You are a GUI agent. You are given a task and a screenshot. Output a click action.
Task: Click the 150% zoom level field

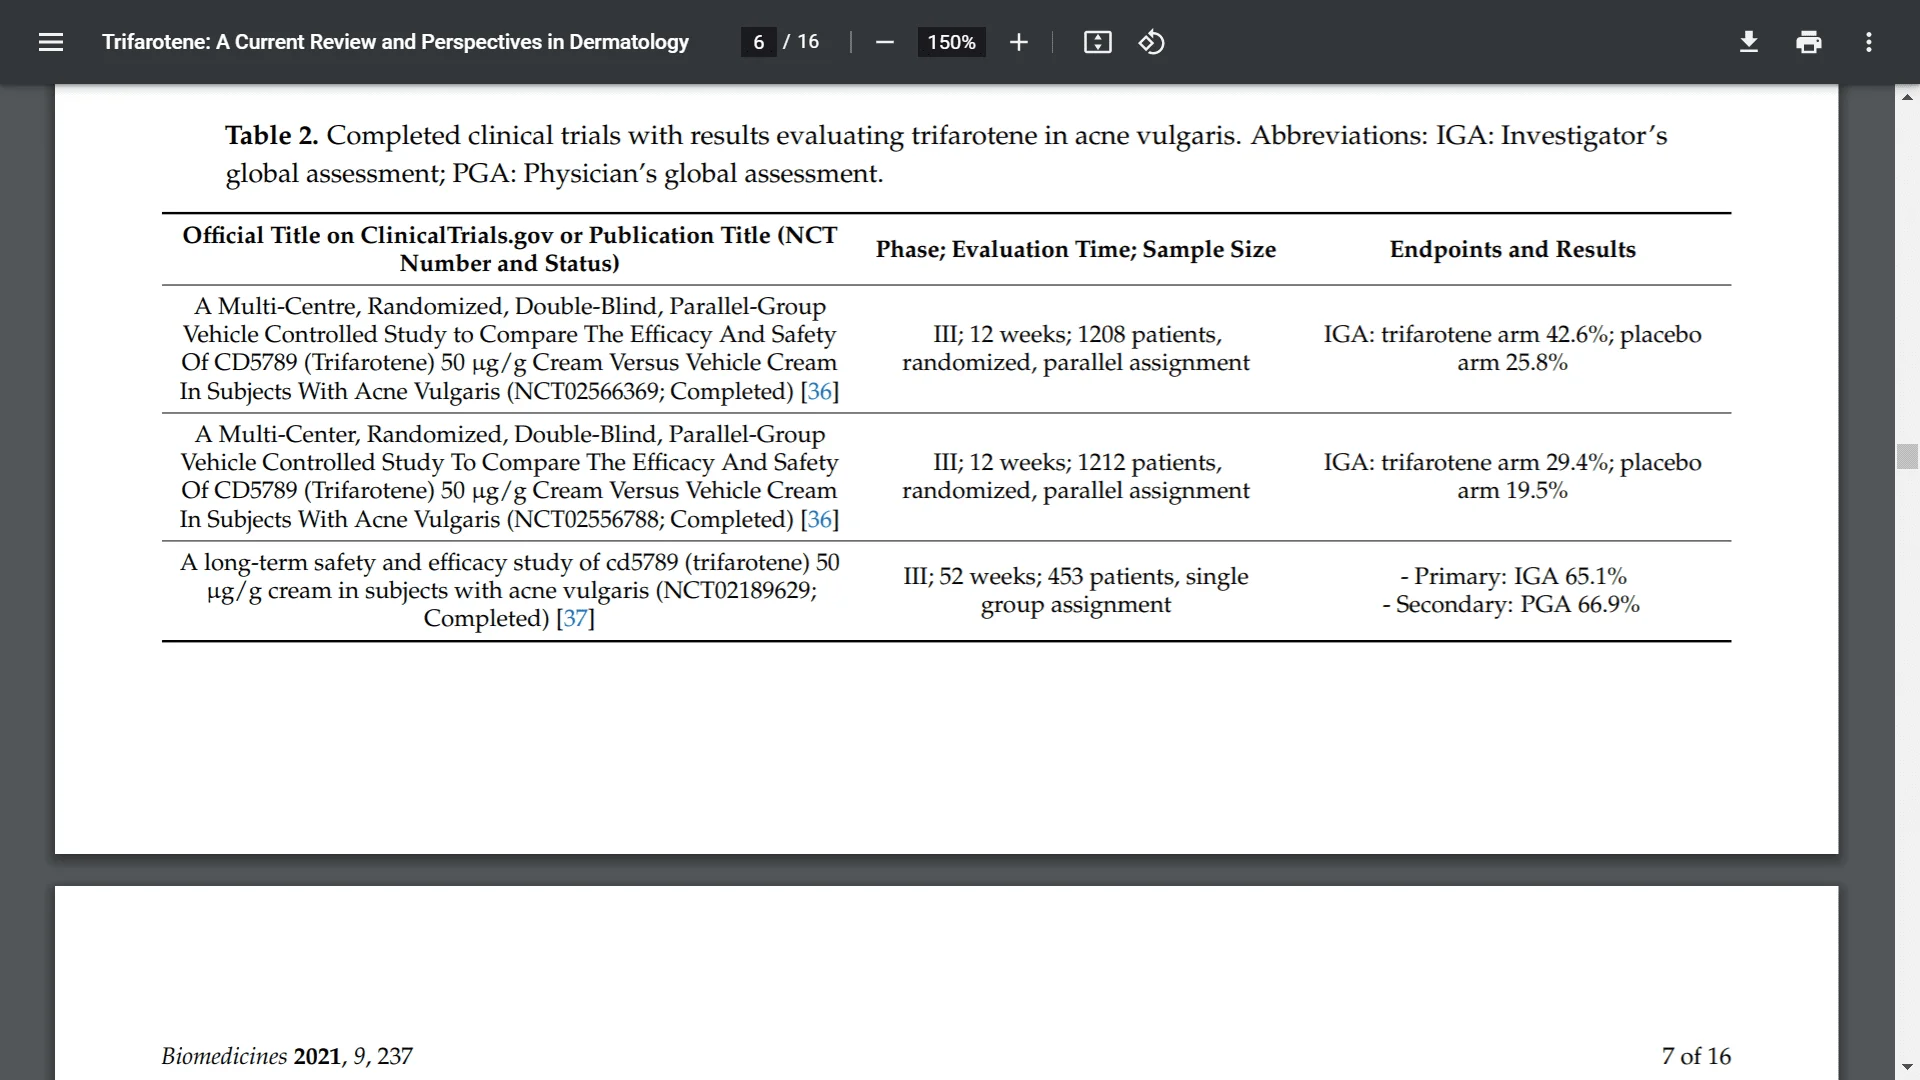pos(951,42)
